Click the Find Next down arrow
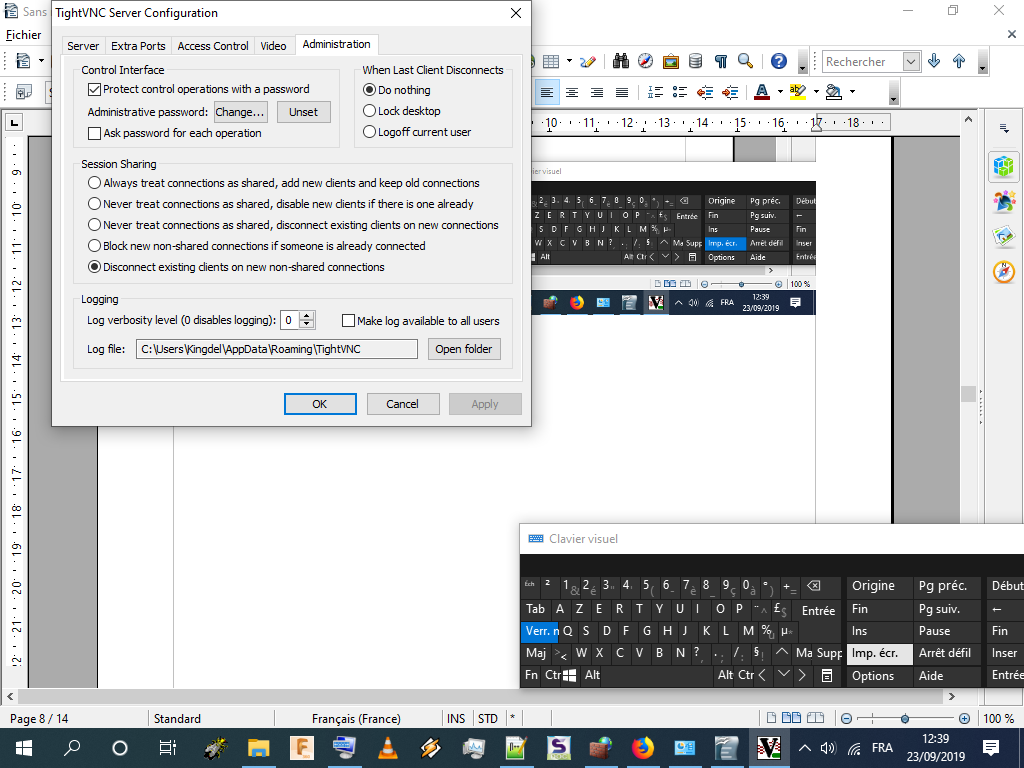1024x768 pixels. pos(934,61)
